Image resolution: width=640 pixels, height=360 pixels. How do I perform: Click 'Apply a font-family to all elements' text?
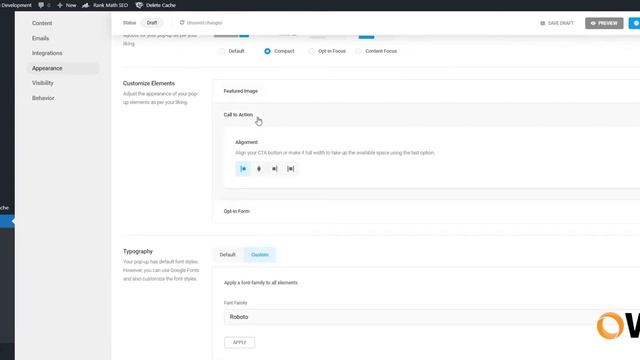coord(261,282)
